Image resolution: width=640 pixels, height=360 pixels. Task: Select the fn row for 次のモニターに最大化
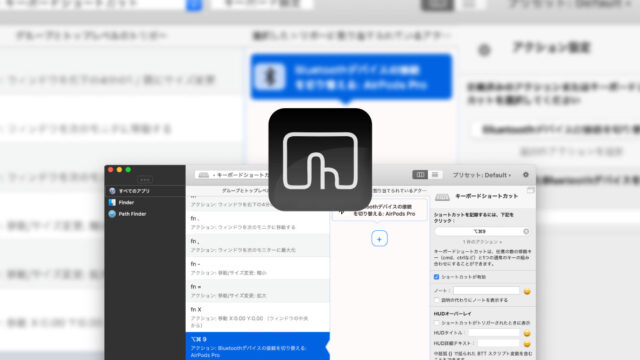pos(258,245)
